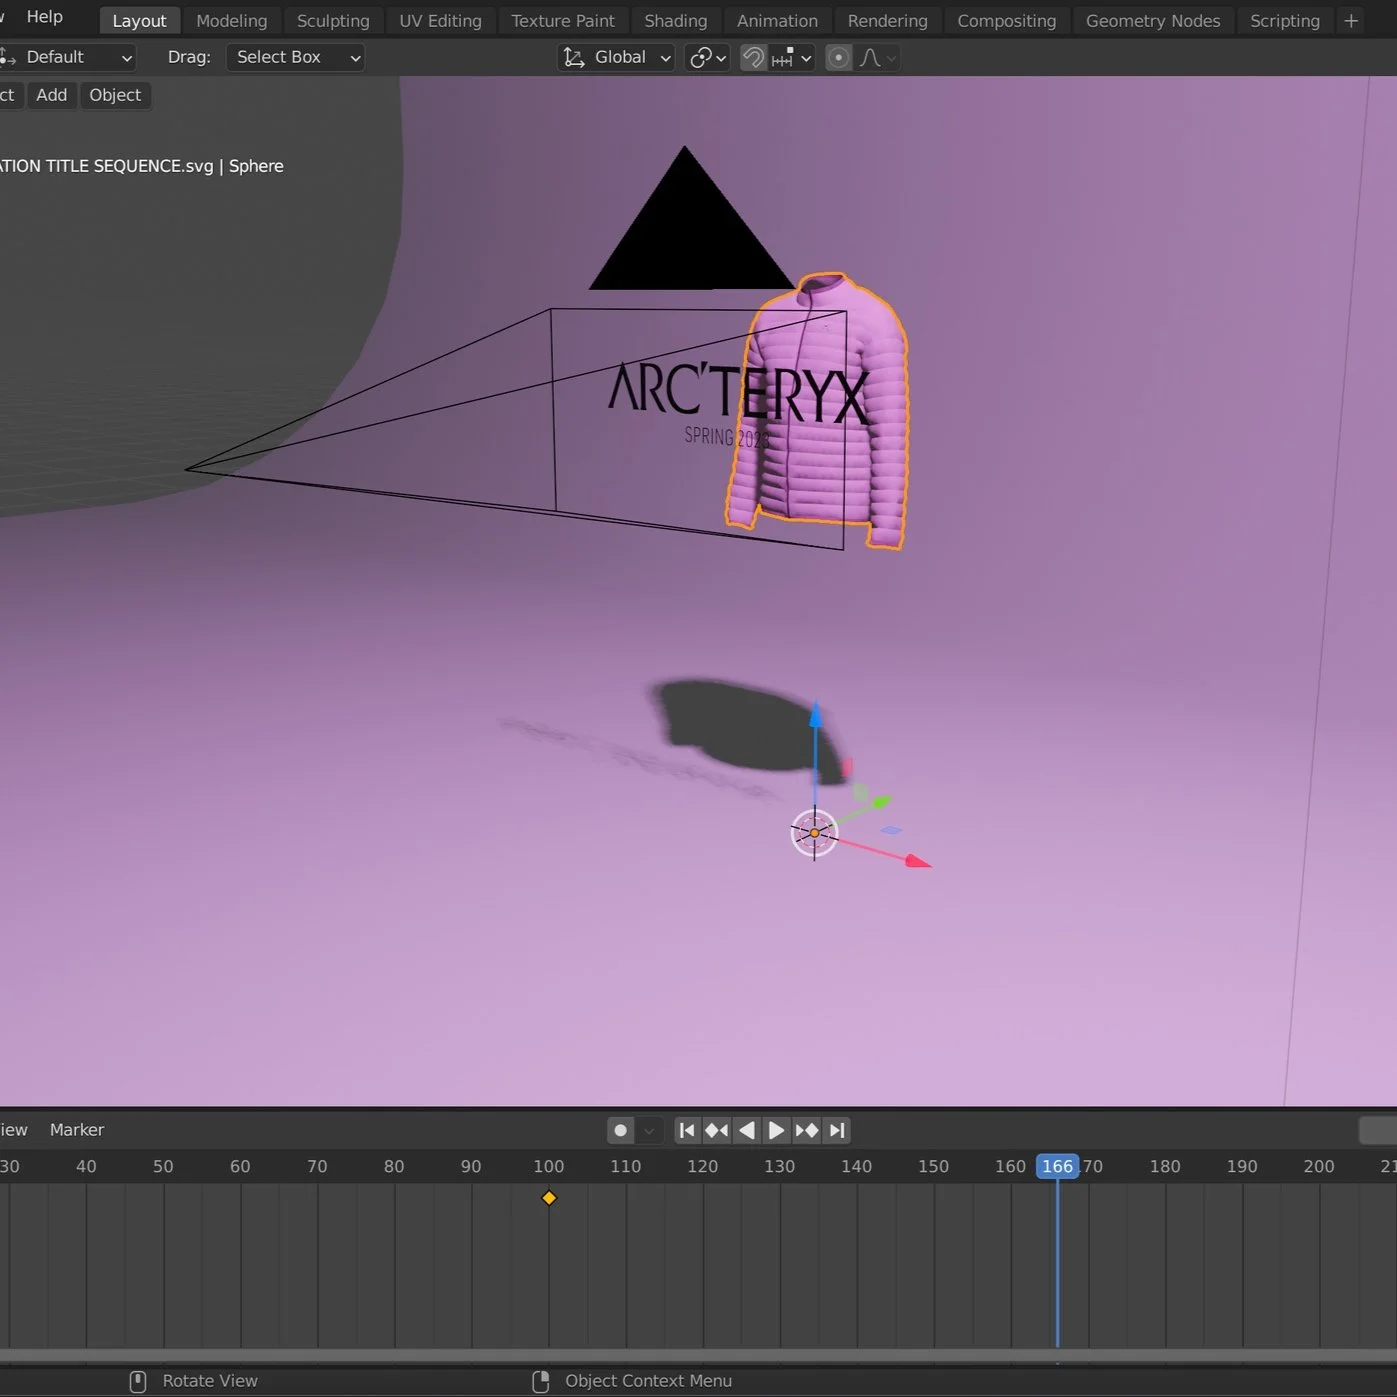Select the keyframe diamond at frame 100
Viewport: 1397px width, 1397px height.
(549, 1198)
